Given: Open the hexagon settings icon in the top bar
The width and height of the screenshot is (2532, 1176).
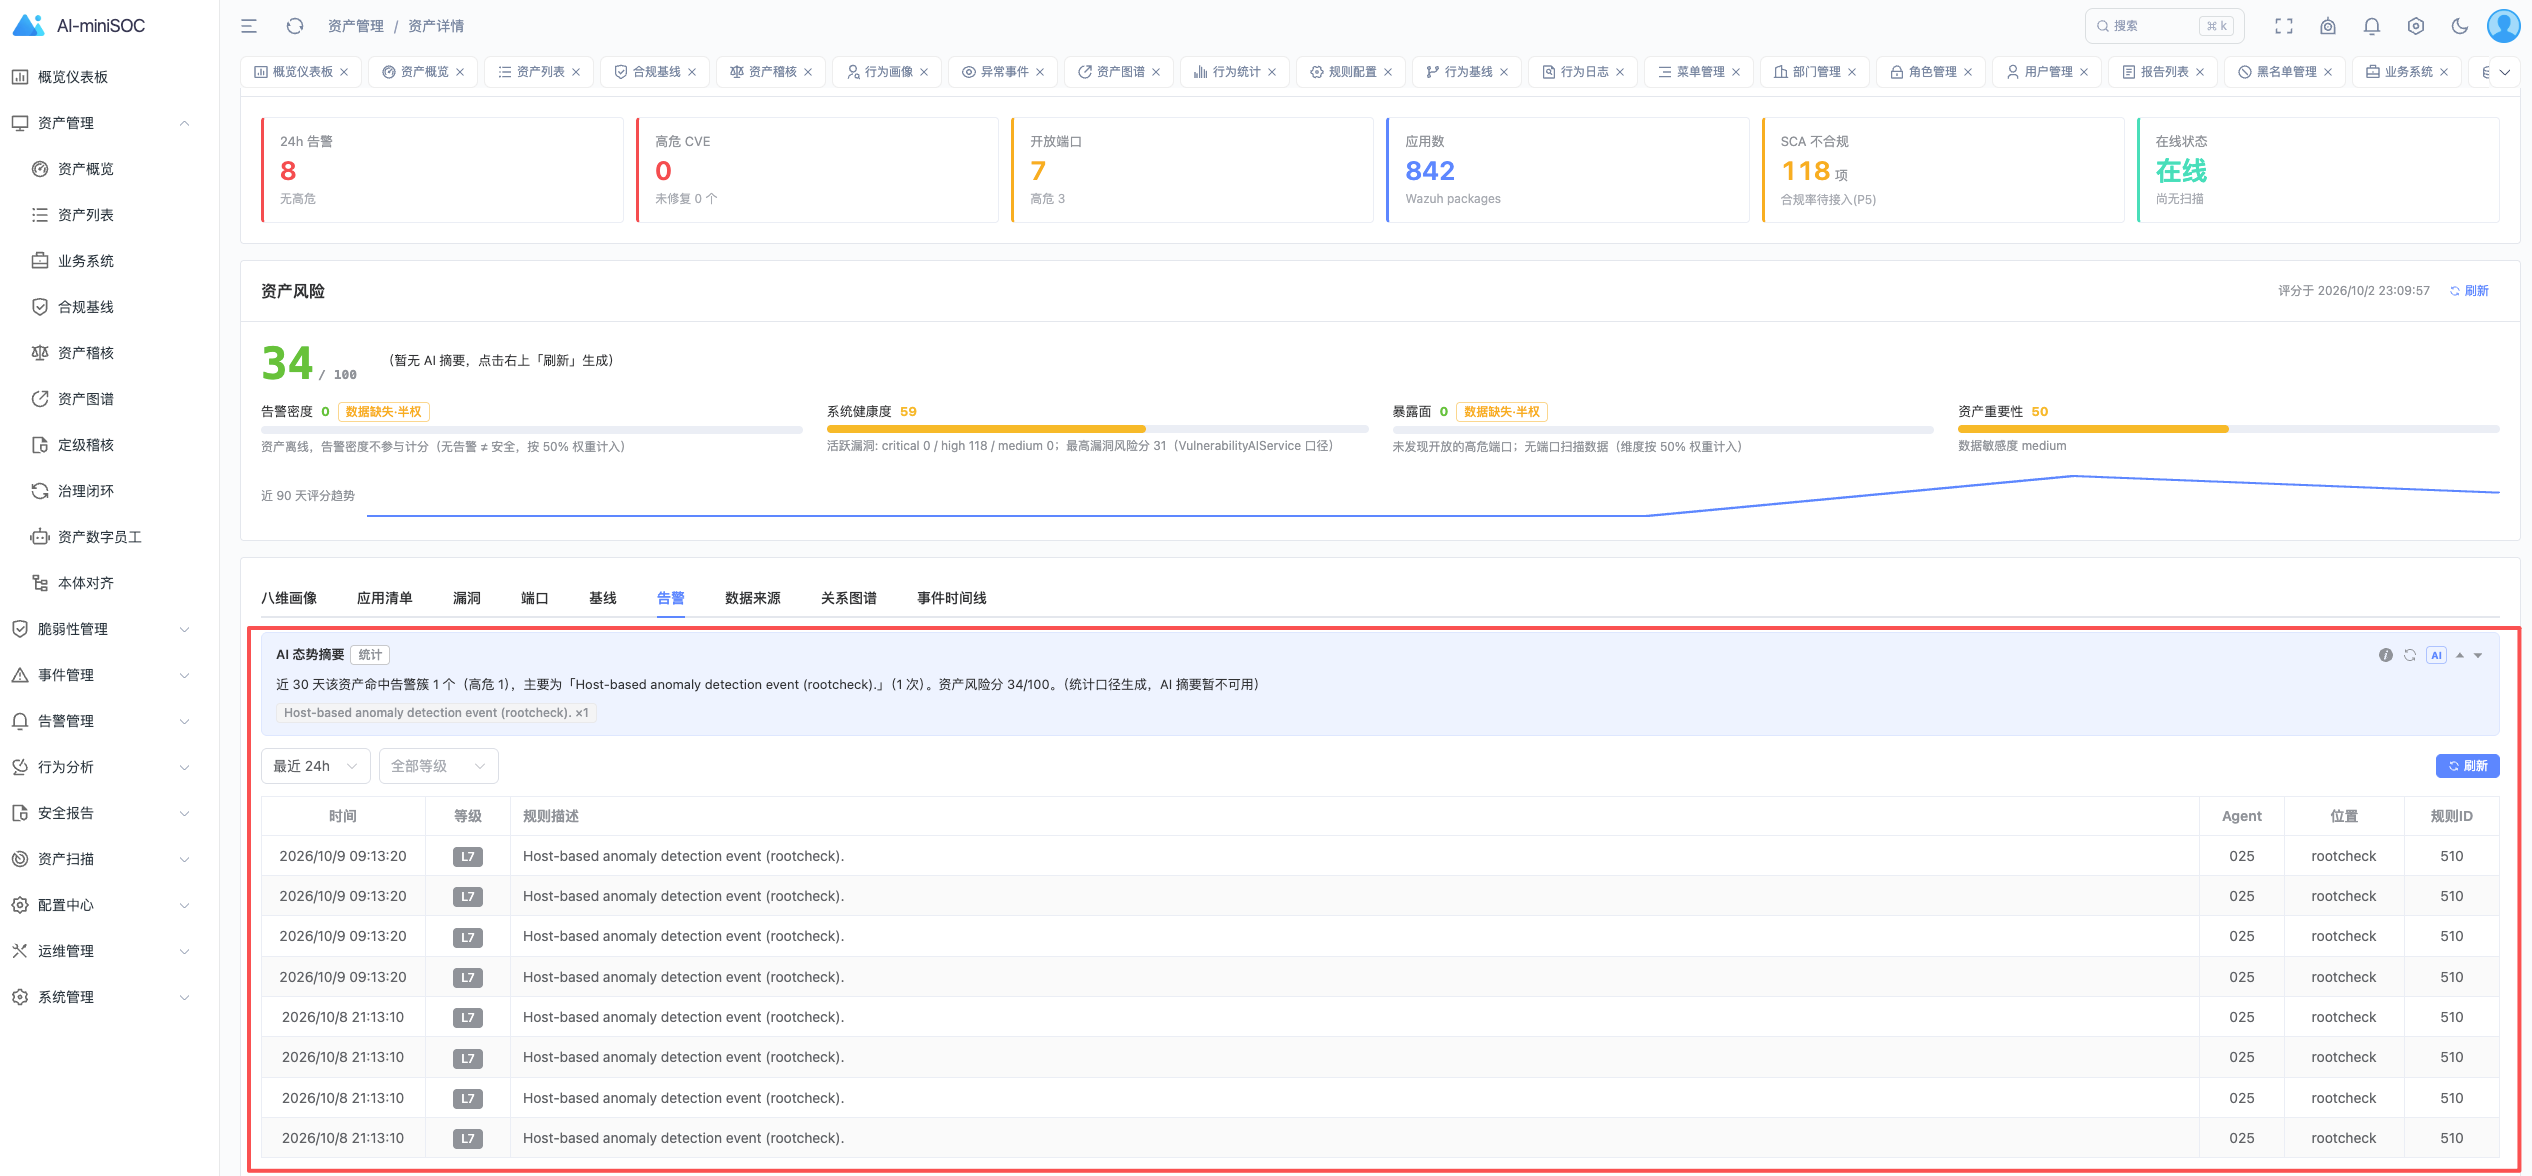Looking at the screenshot, I should click(x=2416, y=26).
